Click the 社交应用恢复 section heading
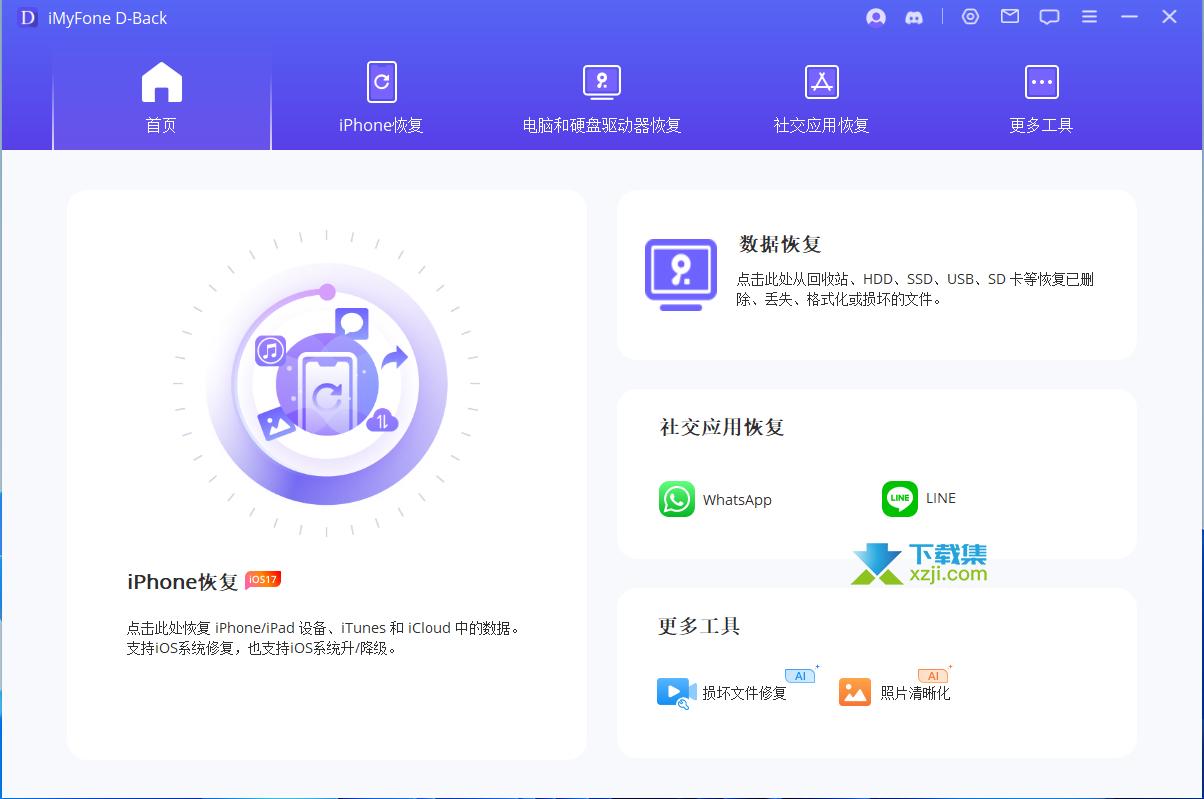 (722, 427)
